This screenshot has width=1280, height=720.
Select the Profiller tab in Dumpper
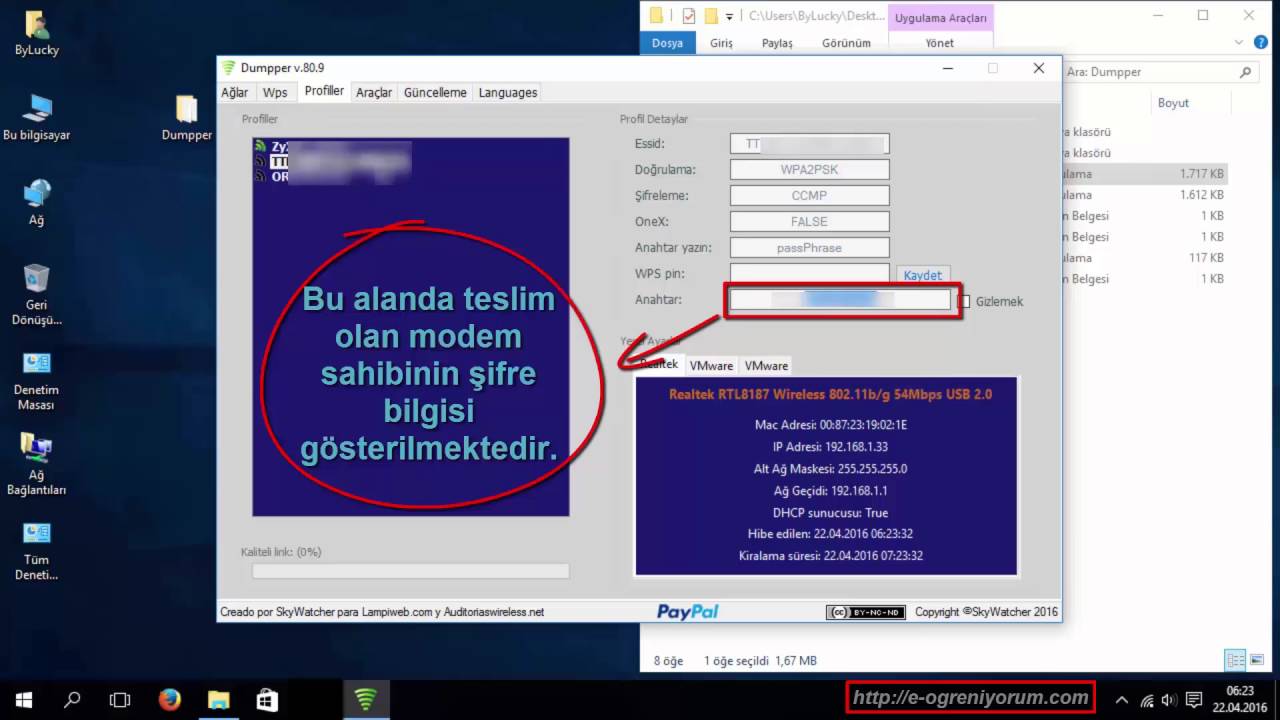point(324,91)
